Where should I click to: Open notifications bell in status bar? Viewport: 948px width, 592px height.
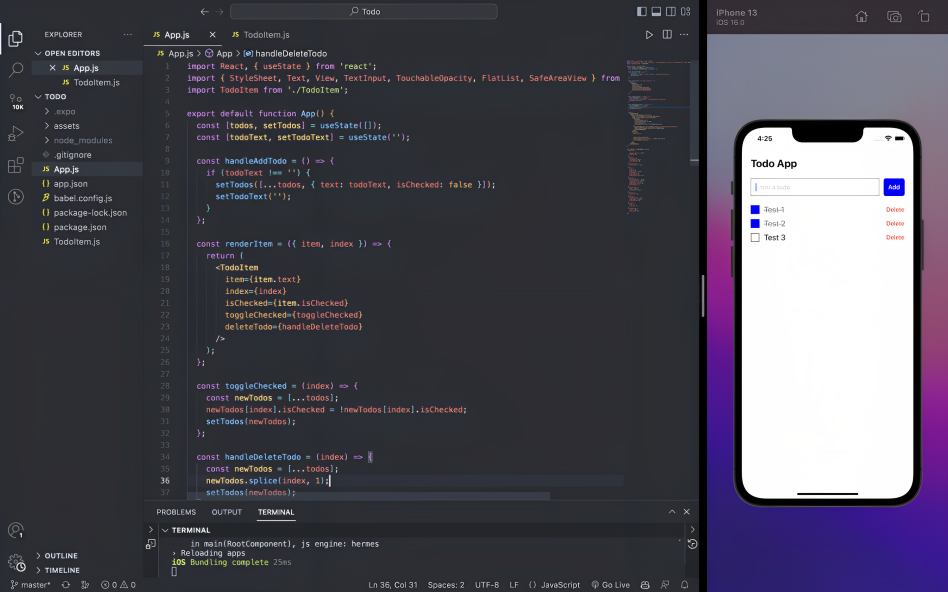(x=684, y=585)
